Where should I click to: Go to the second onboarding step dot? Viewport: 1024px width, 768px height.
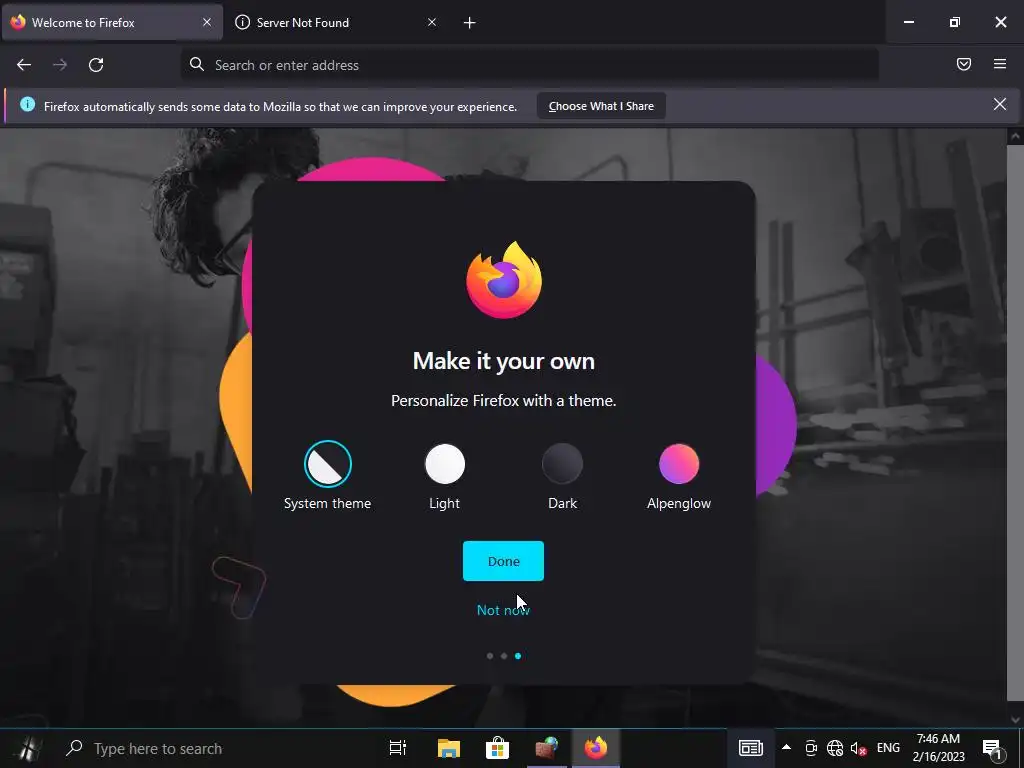point(504,656)
